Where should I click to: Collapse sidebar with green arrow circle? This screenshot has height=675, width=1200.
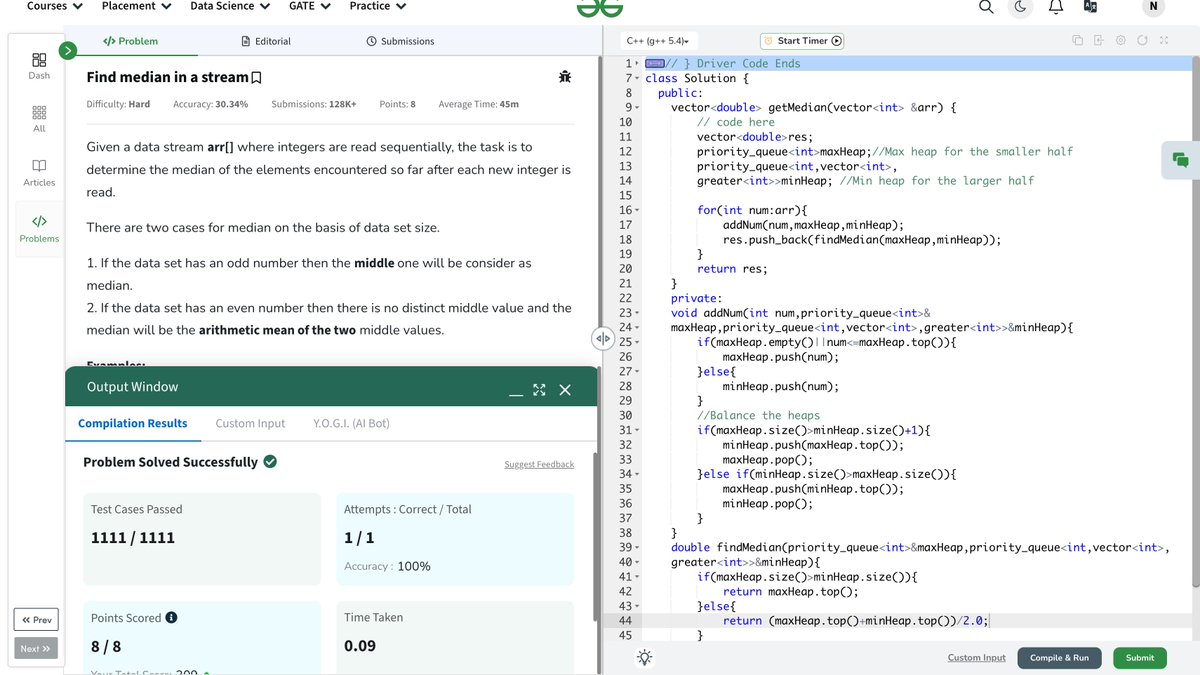click(67, 49)
